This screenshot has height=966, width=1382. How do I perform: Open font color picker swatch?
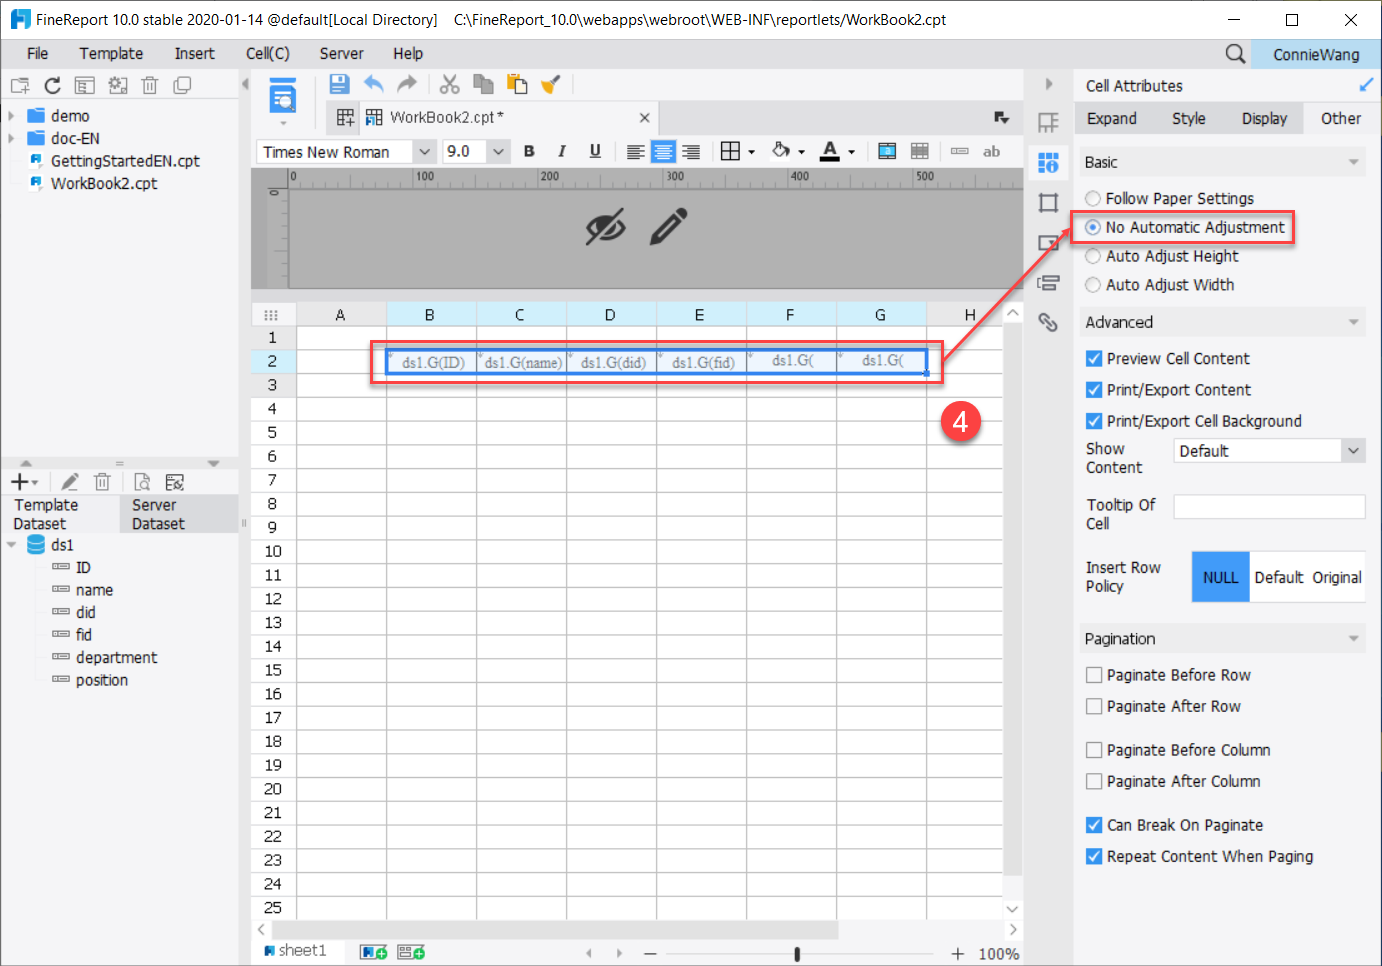click(x=830, y=151)
